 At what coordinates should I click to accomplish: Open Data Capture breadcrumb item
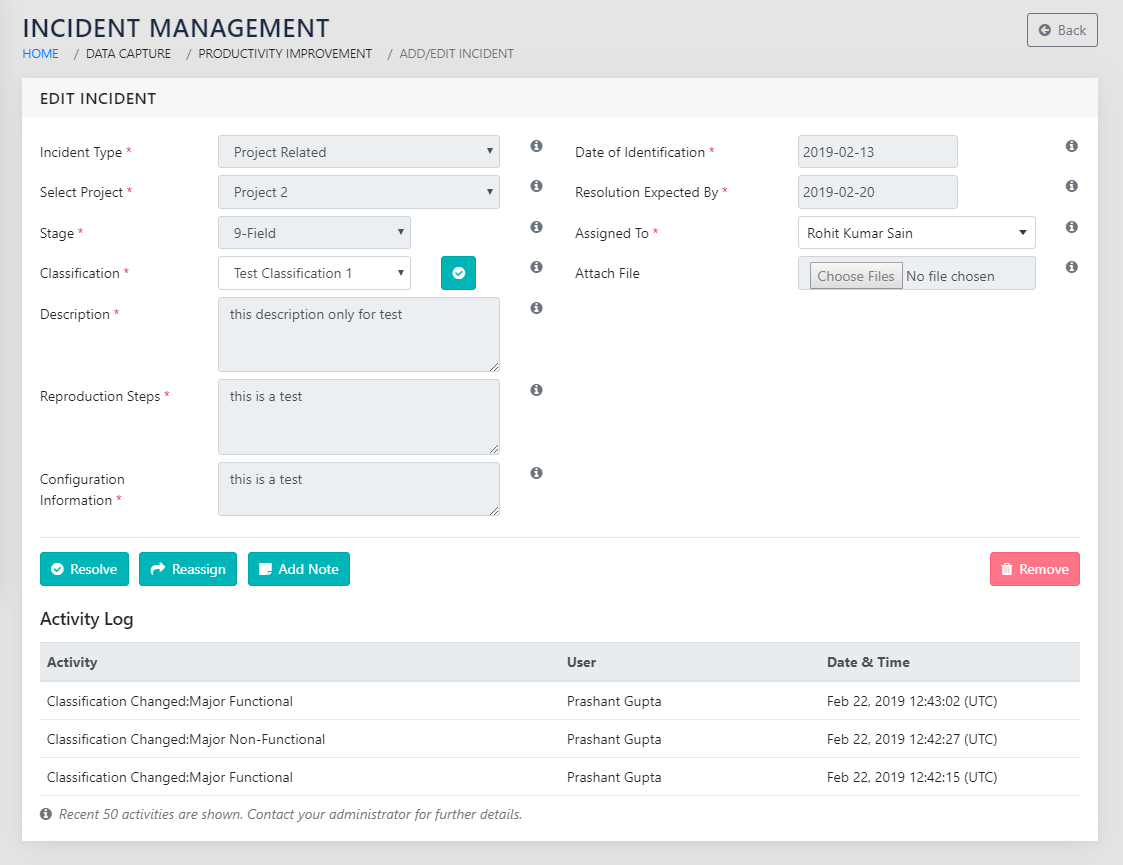click(128, 54)
